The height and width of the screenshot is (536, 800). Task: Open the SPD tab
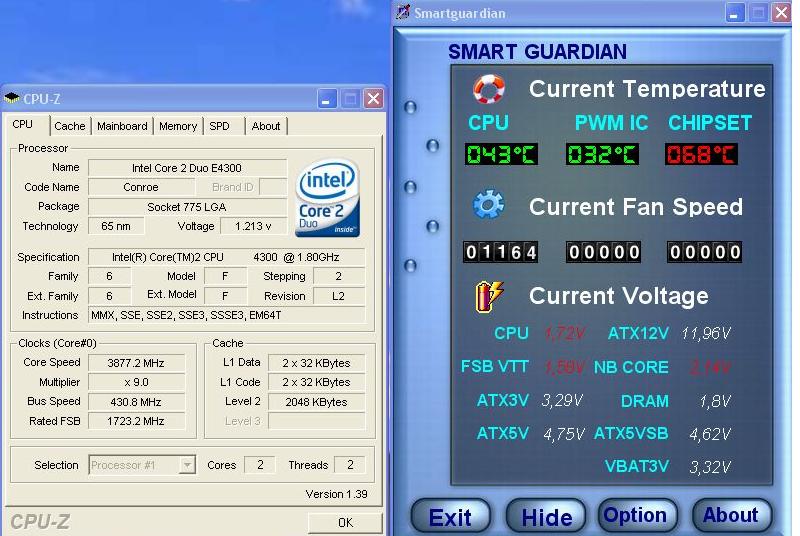coord(219,126)
